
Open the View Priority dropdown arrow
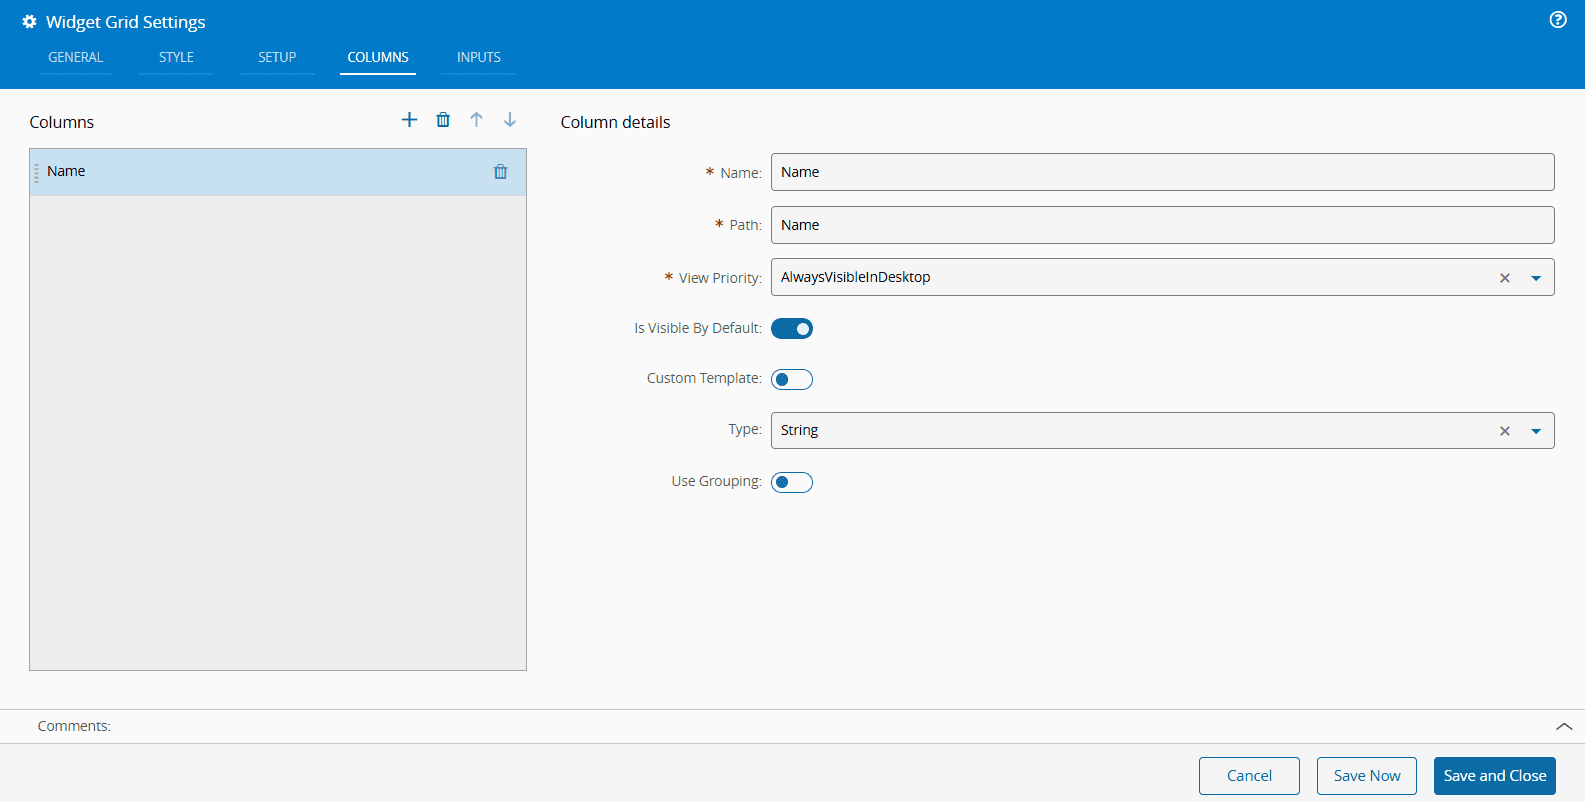[1536, 278]
